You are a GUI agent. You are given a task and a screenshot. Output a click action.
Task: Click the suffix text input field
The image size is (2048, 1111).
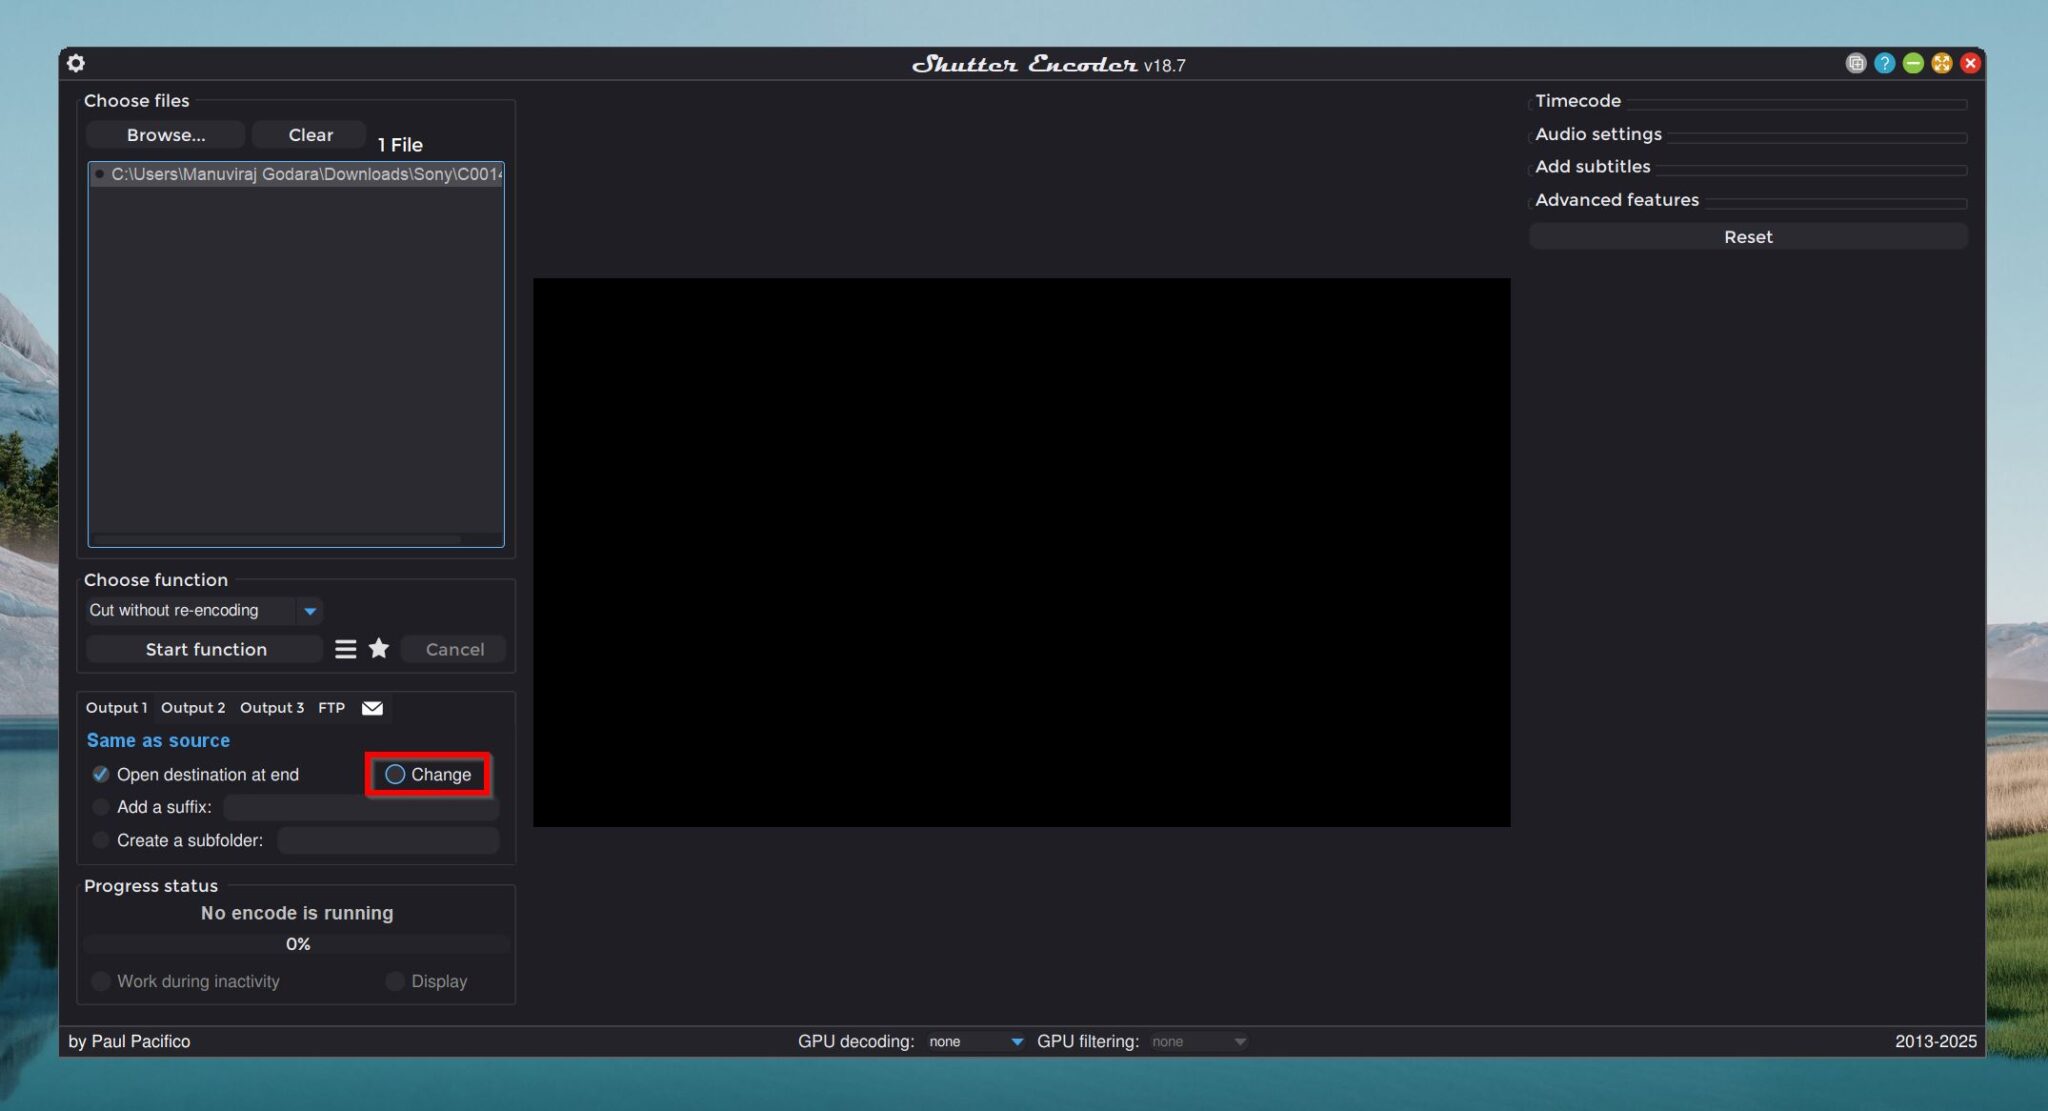[x=361, y=807]
